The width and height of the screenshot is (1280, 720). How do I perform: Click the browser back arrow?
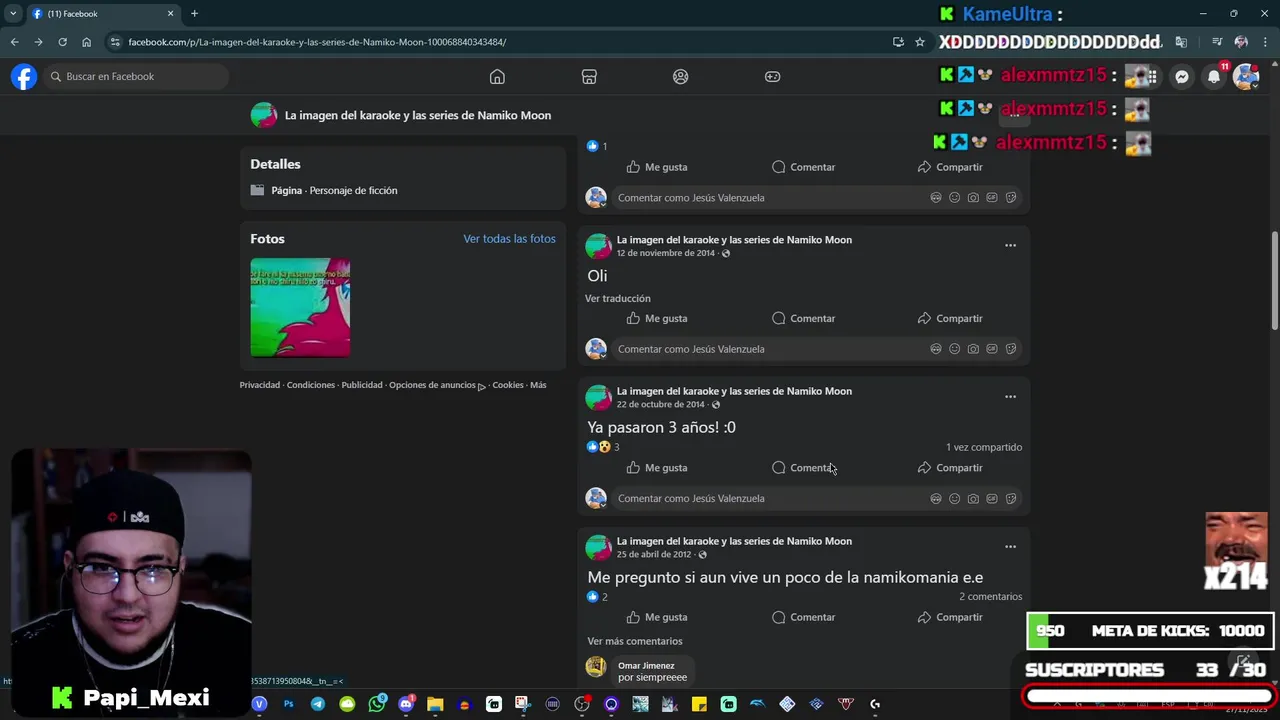(14, 42)
